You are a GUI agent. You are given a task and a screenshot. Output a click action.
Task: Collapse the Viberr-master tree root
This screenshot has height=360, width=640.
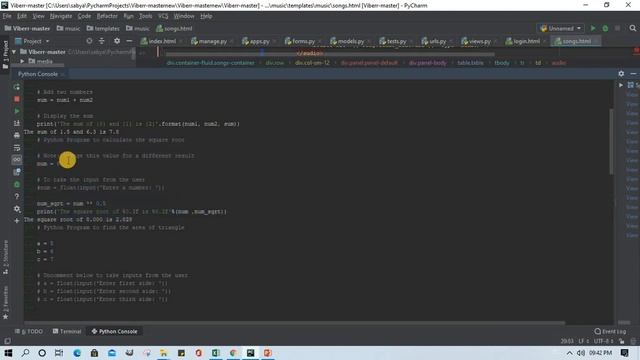coord(14,52)
